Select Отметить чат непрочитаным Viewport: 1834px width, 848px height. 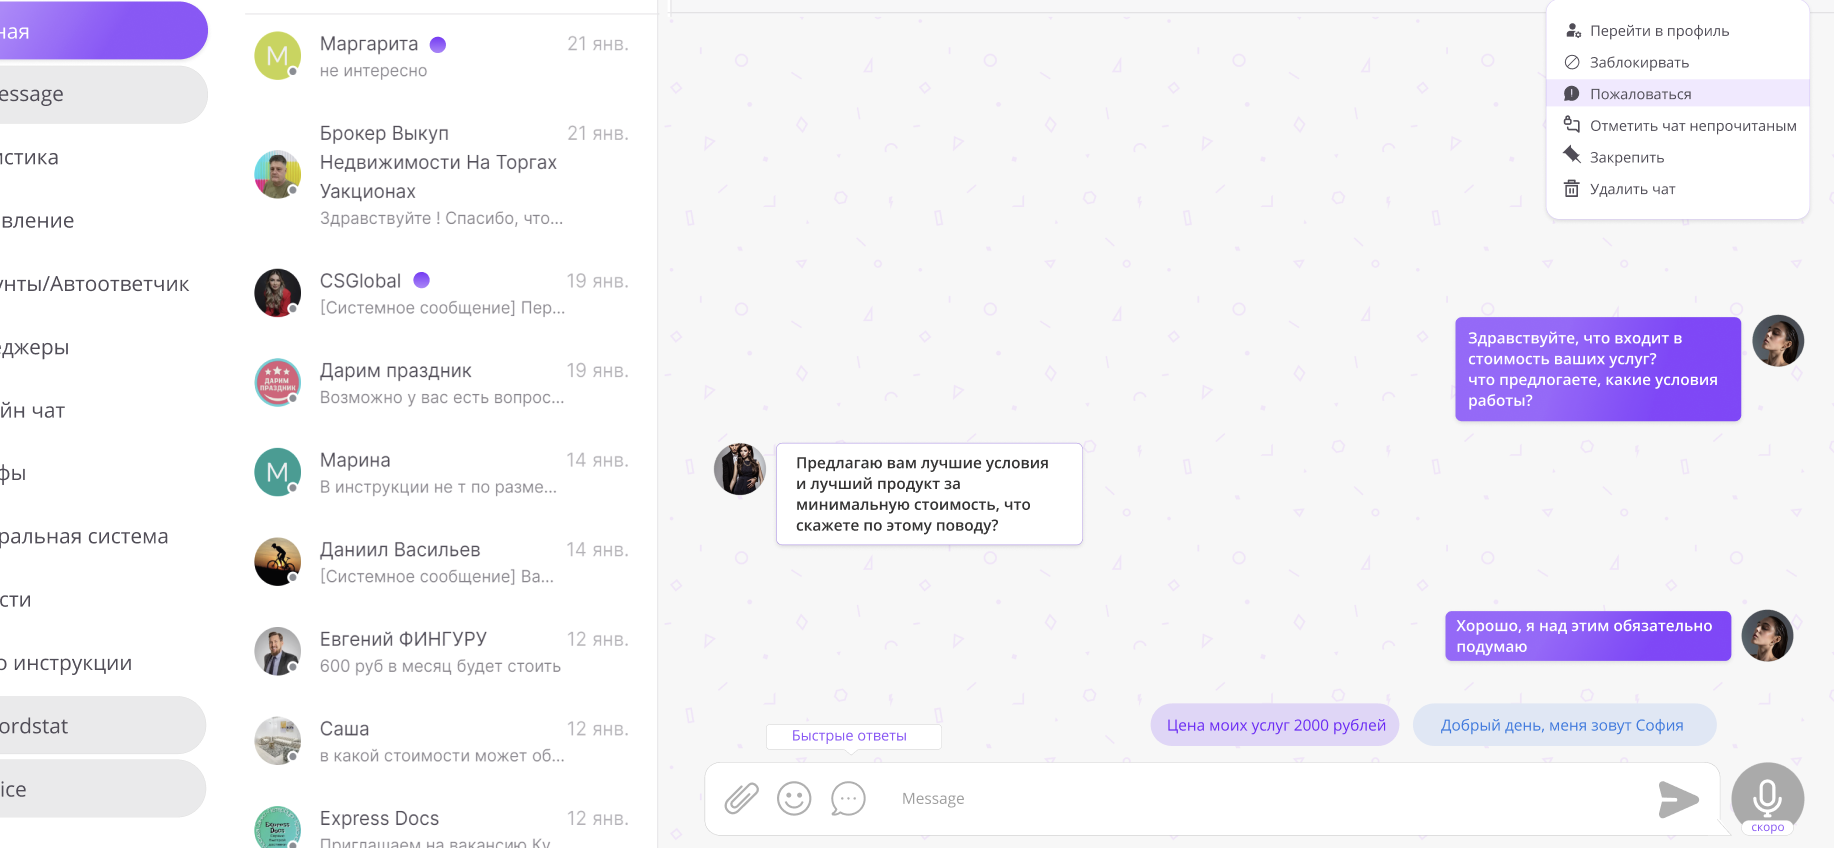(x=1678, y=126)
